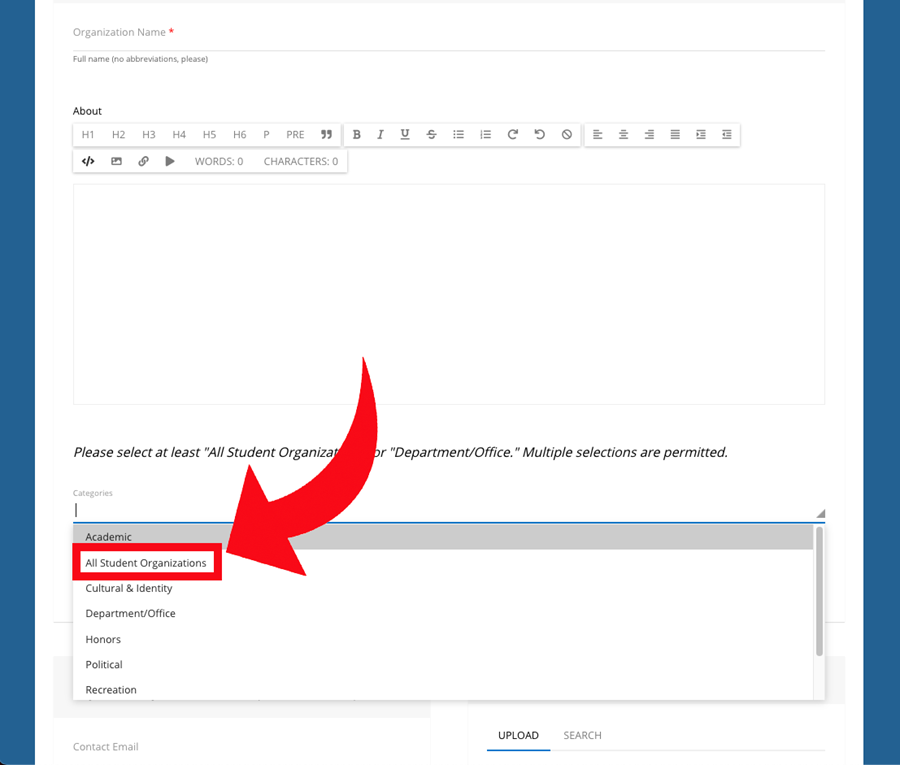
Task: Choose 'All Student Organizations' category
Action: click(146, 563)
